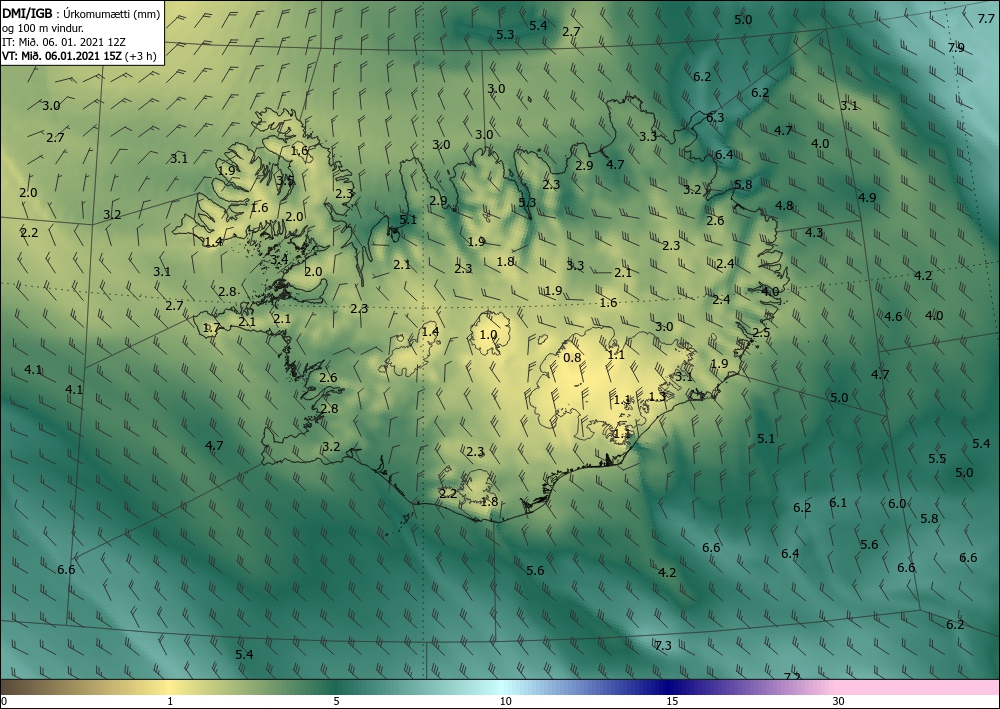Click the initial time 'IT: Mið. 06. 01. 2021 12Z'

[x=64, y=42]
